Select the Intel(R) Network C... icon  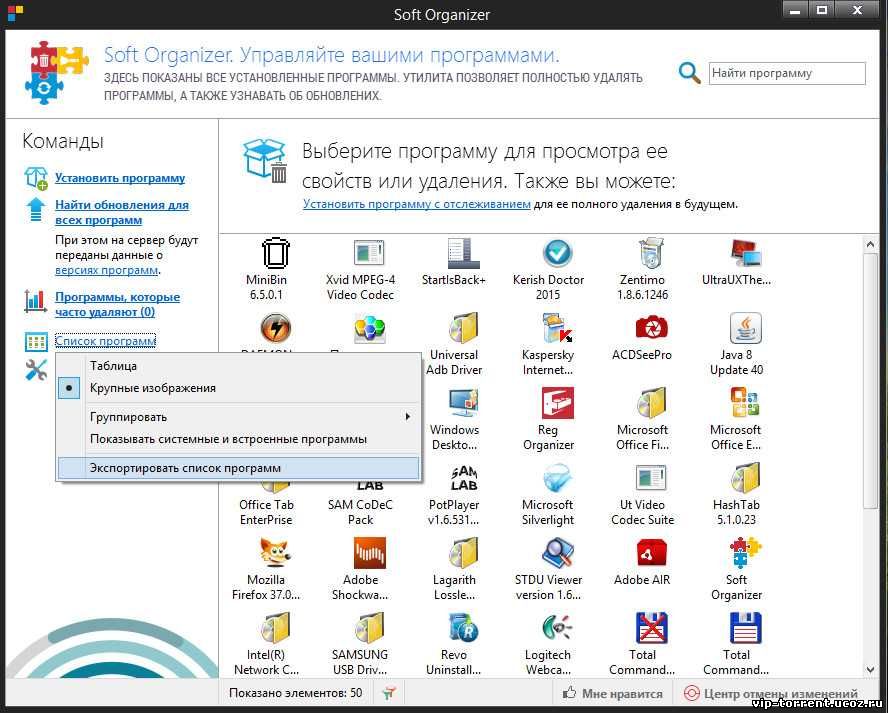(x=276, y=628)
